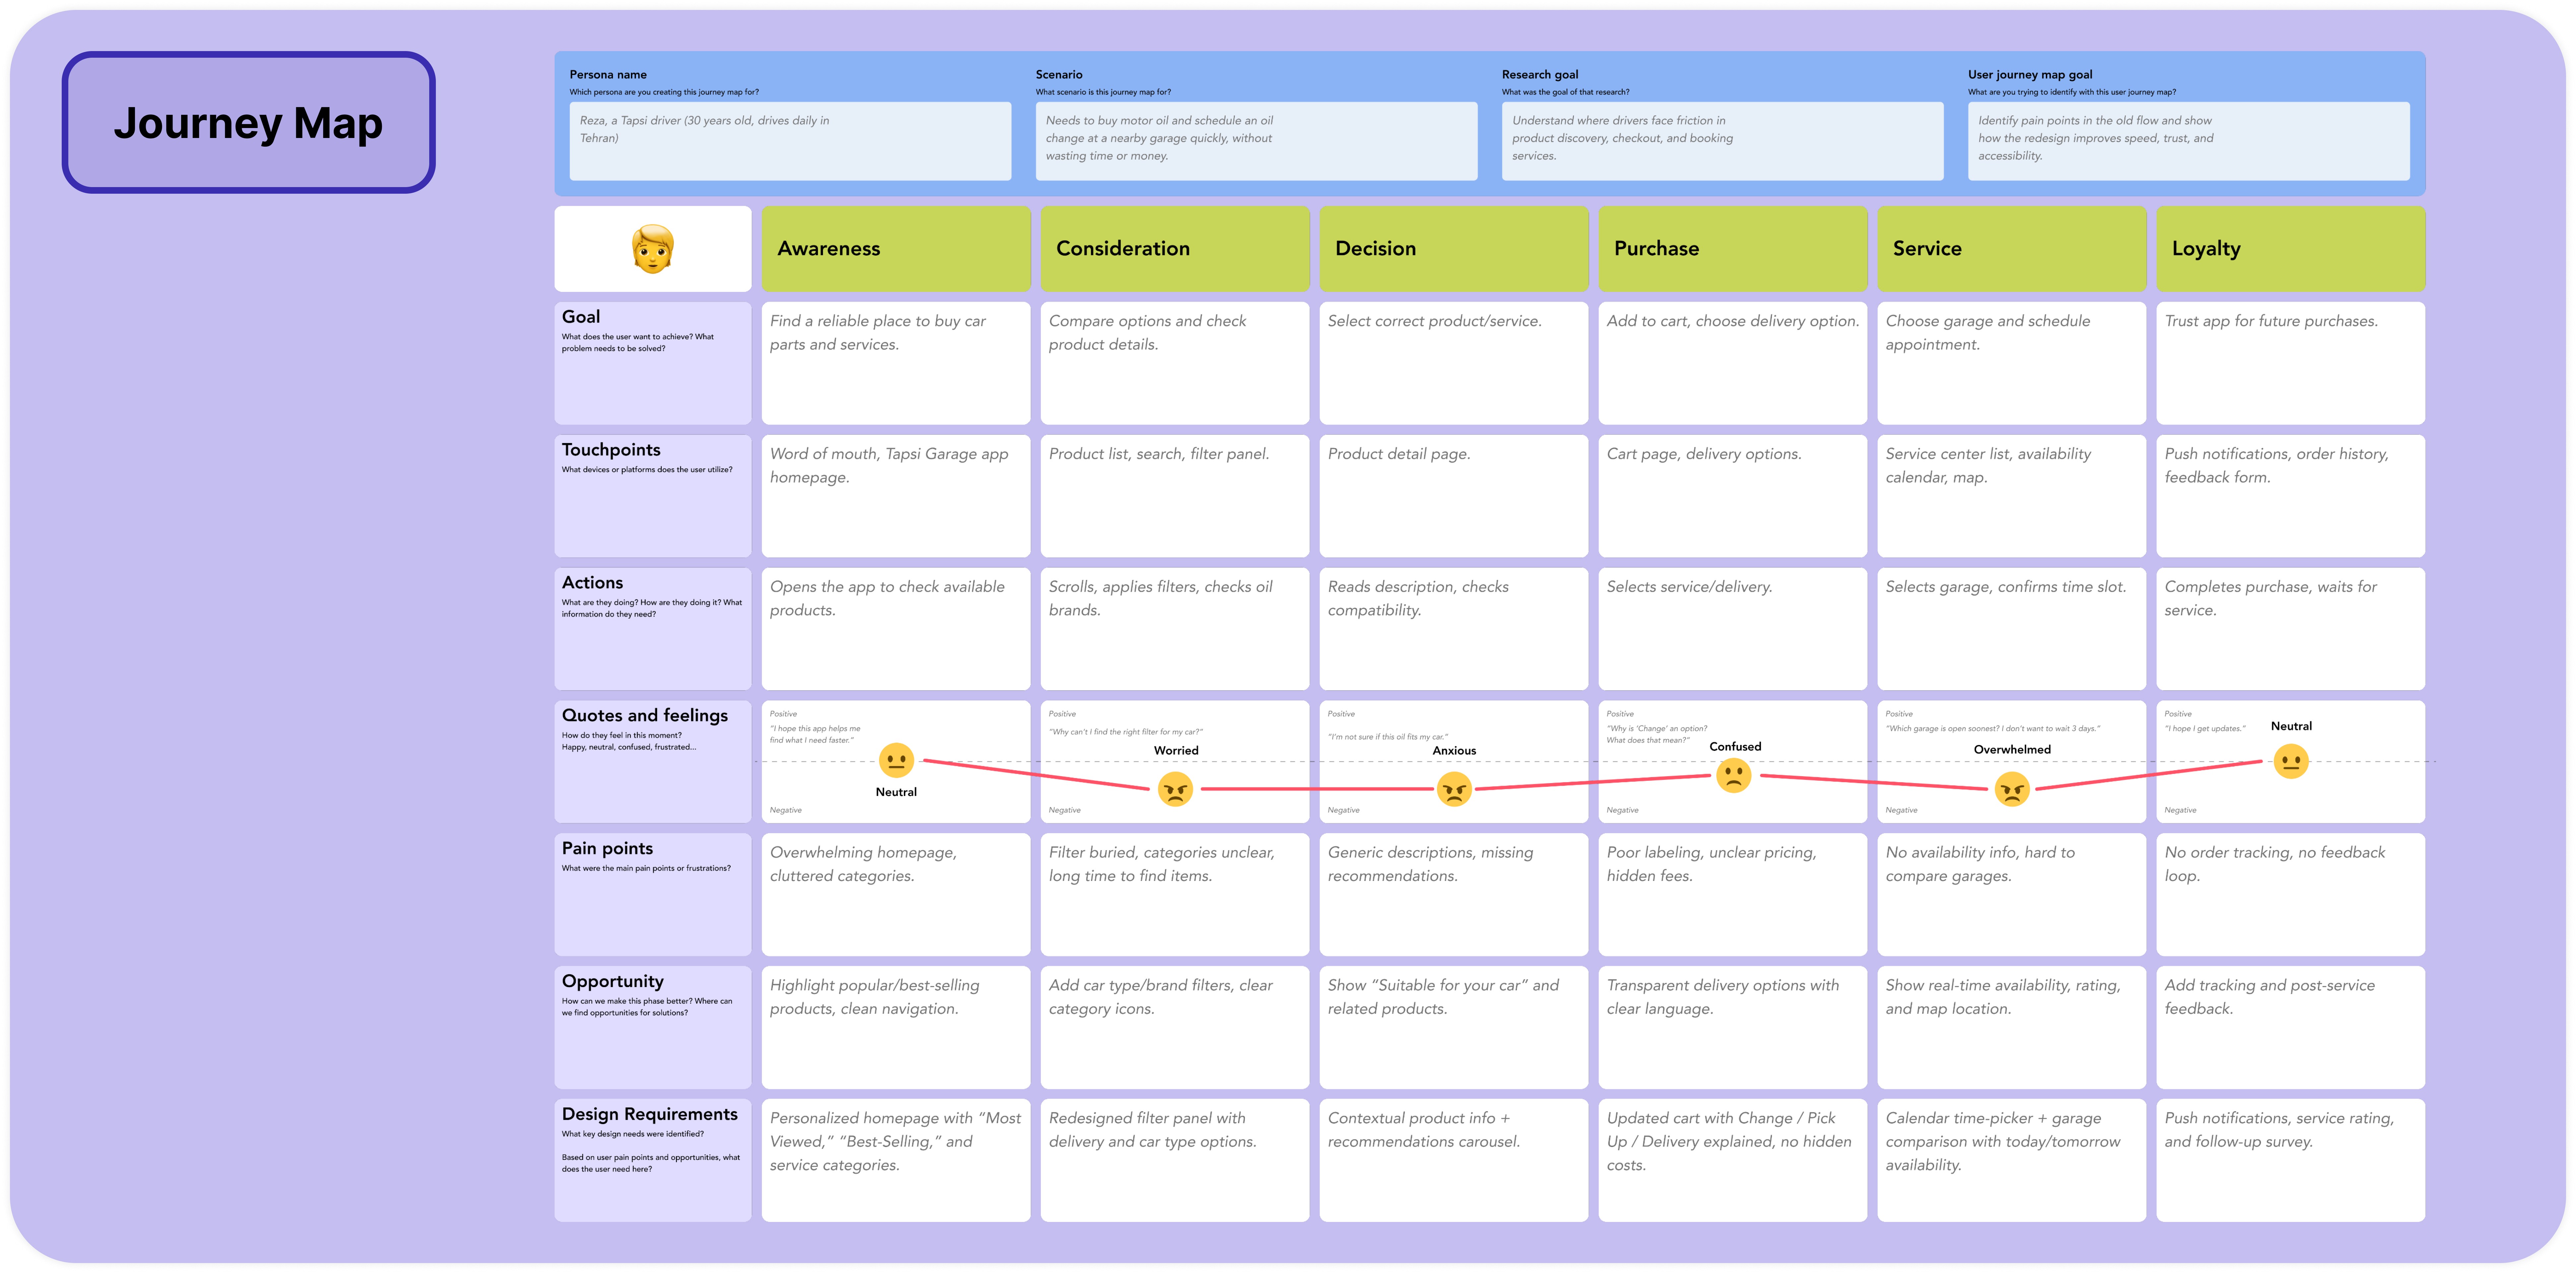Click 'Updated cart with Change / Pick Up' cell
Viewport: 2576px width, 1273px height.
pyautogui.click(x=1733, y=1160)
